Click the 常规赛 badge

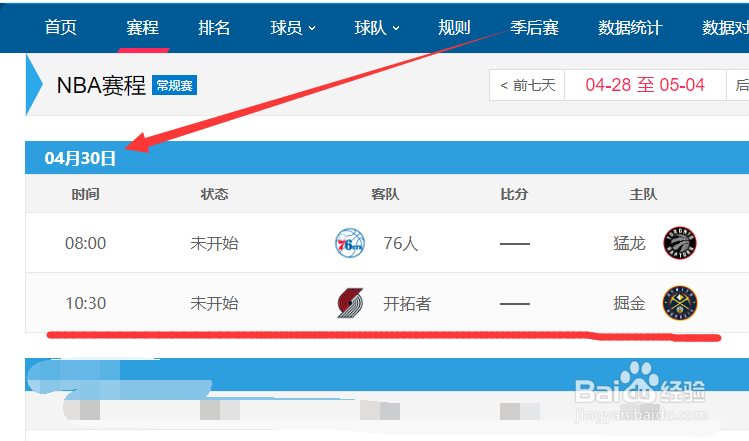pos(174,86)
